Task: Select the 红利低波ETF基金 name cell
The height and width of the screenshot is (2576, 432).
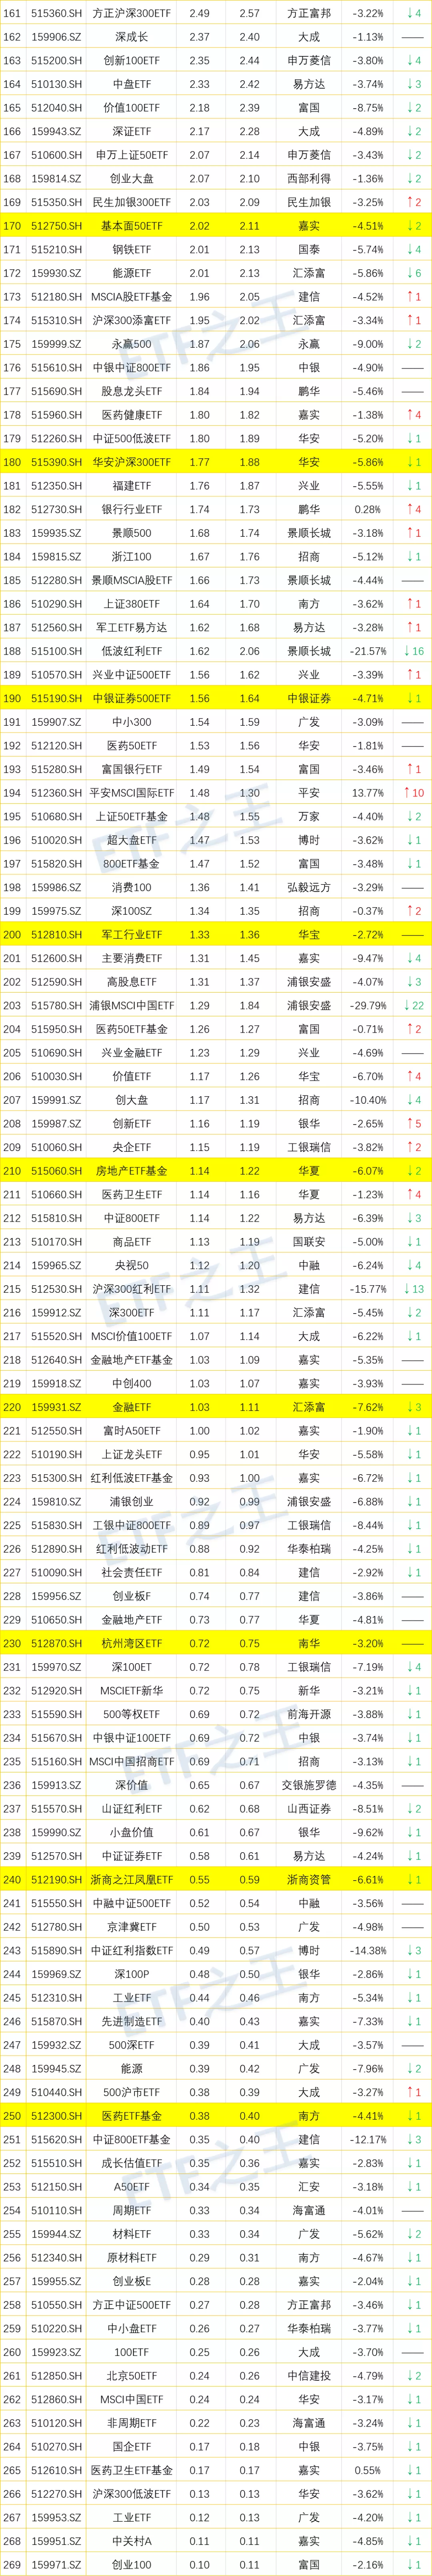Action: click(x=131, y=1478)
